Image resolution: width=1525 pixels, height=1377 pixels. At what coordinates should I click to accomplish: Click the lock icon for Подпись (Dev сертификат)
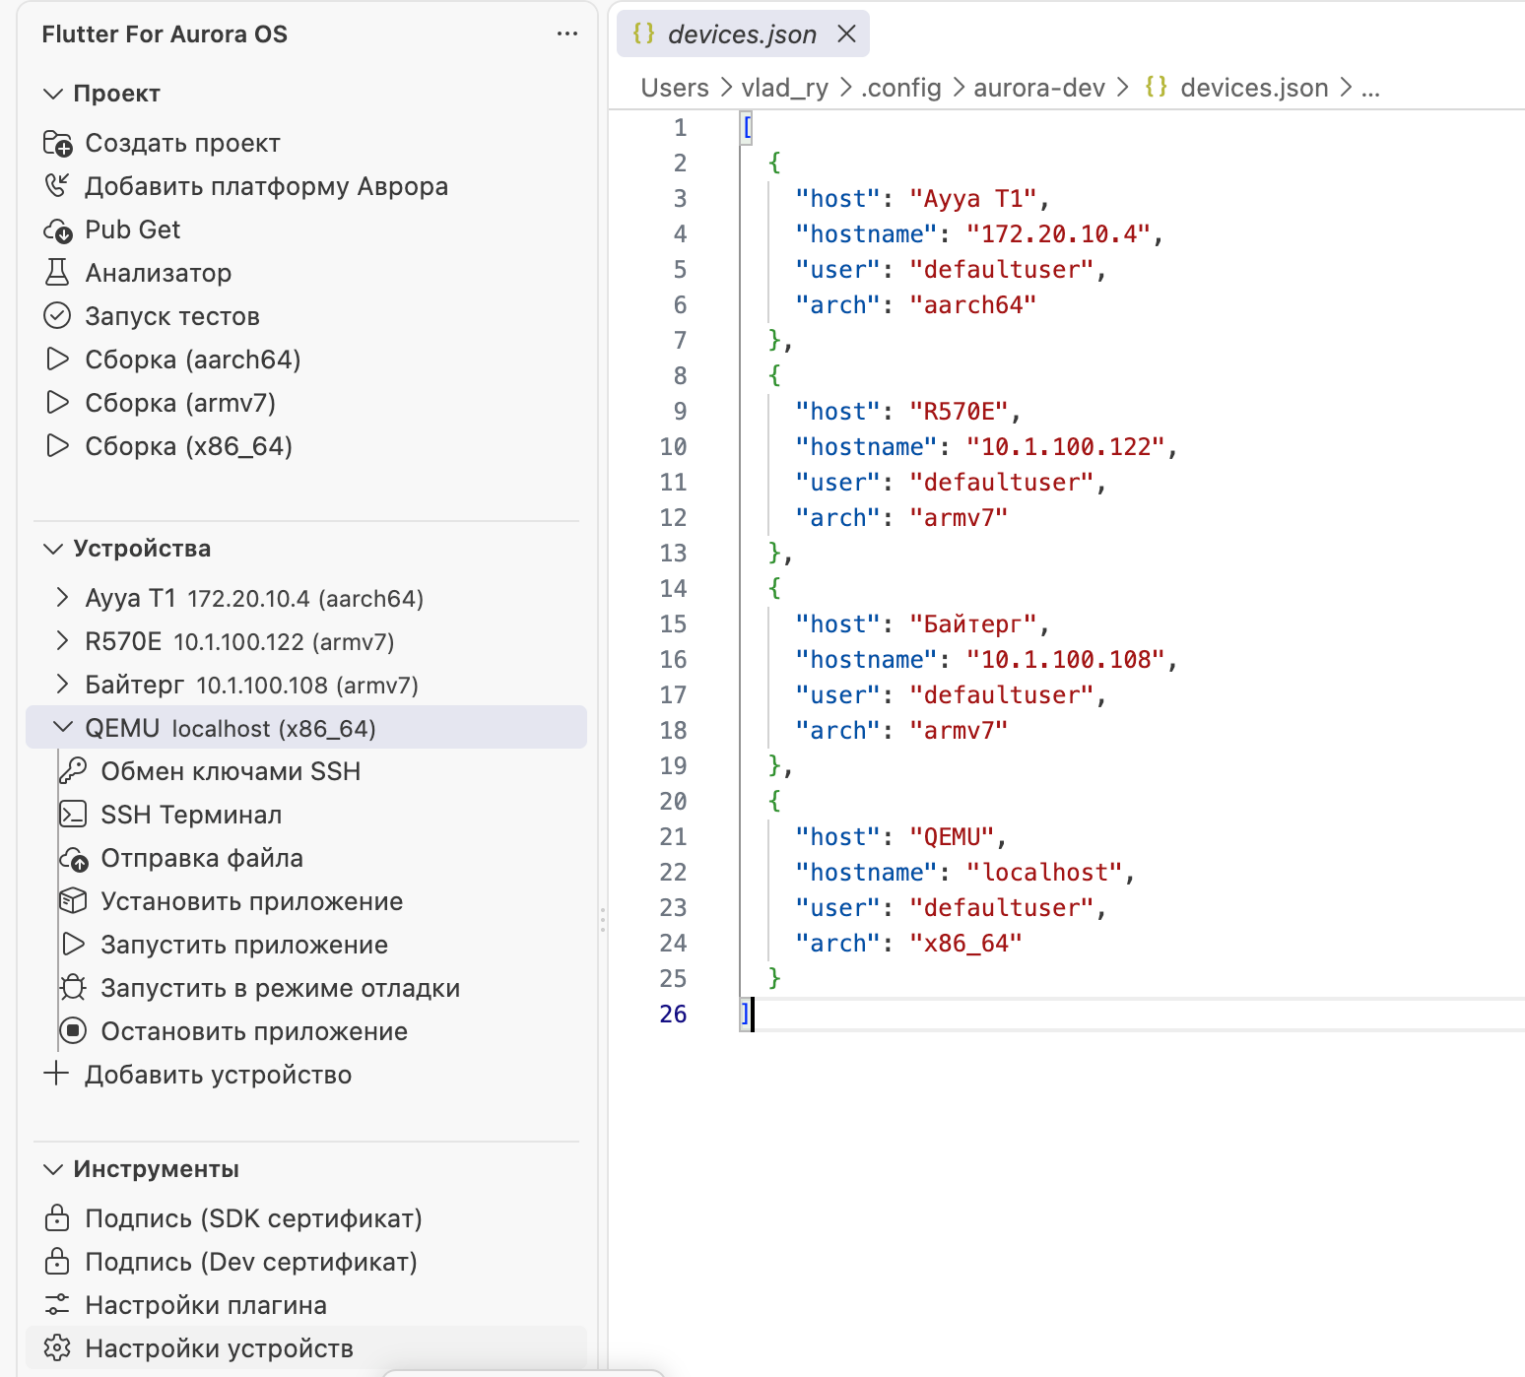coord(57,1261)
